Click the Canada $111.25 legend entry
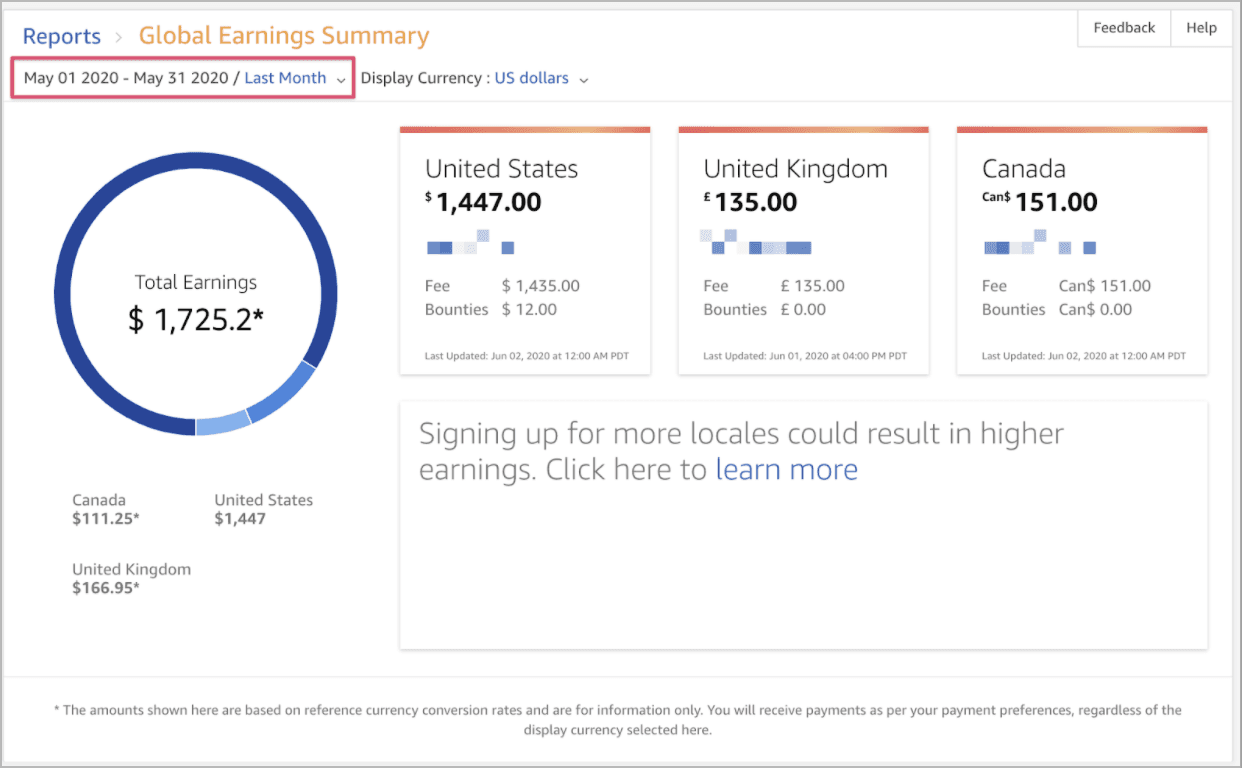Image resolution: width=1242 pixels, height=768 pixels. click(106, 509)
